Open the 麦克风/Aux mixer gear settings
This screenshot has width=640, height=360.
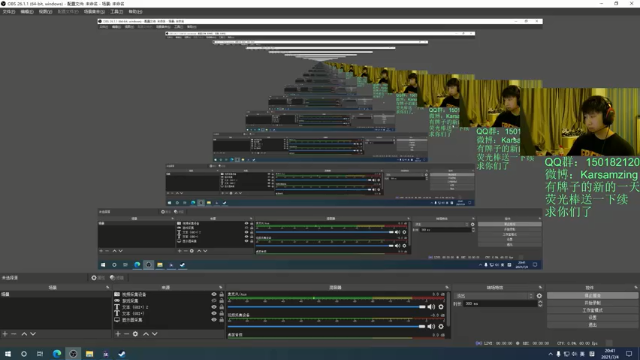(441, 307)
